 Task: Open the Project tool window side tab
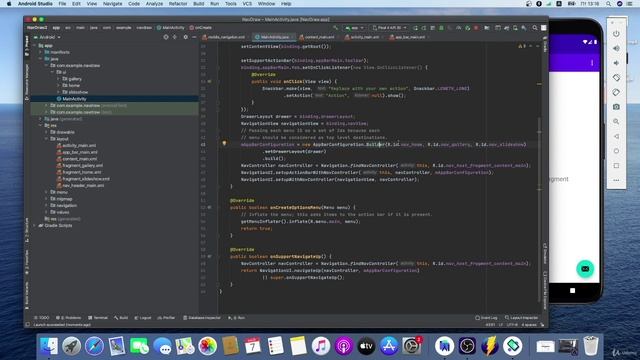pyautogui.click(x=27, y=46)
